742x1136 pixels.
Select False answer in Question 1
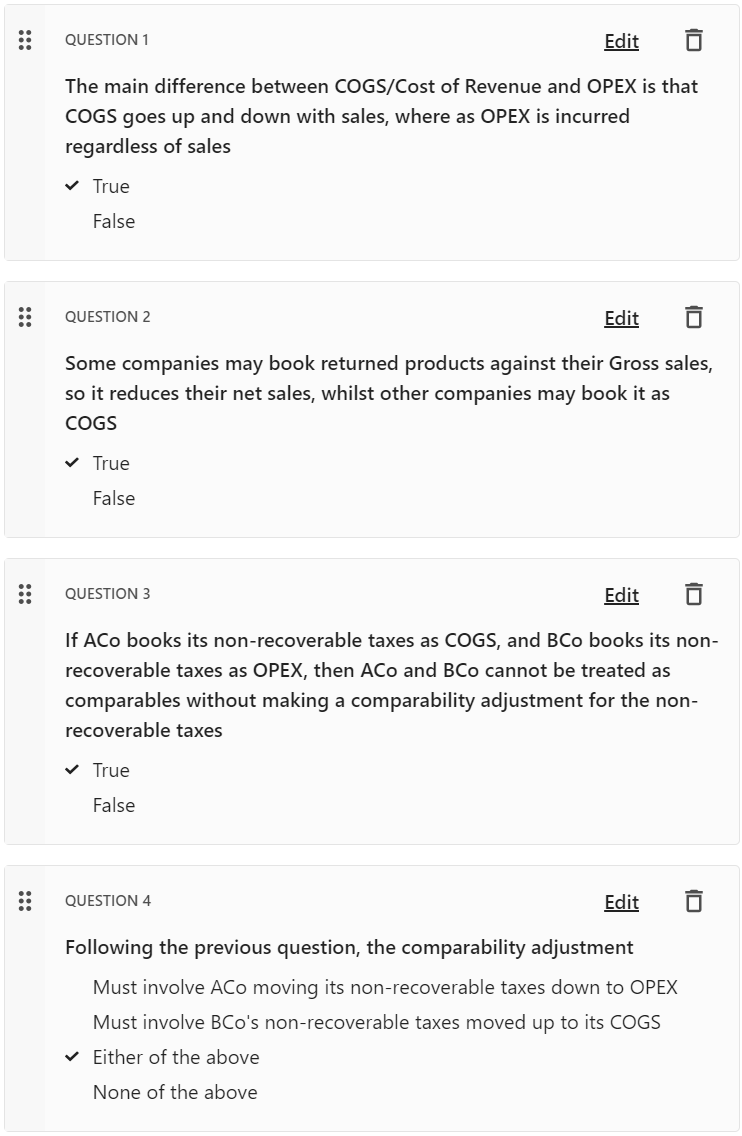[114, 221]
